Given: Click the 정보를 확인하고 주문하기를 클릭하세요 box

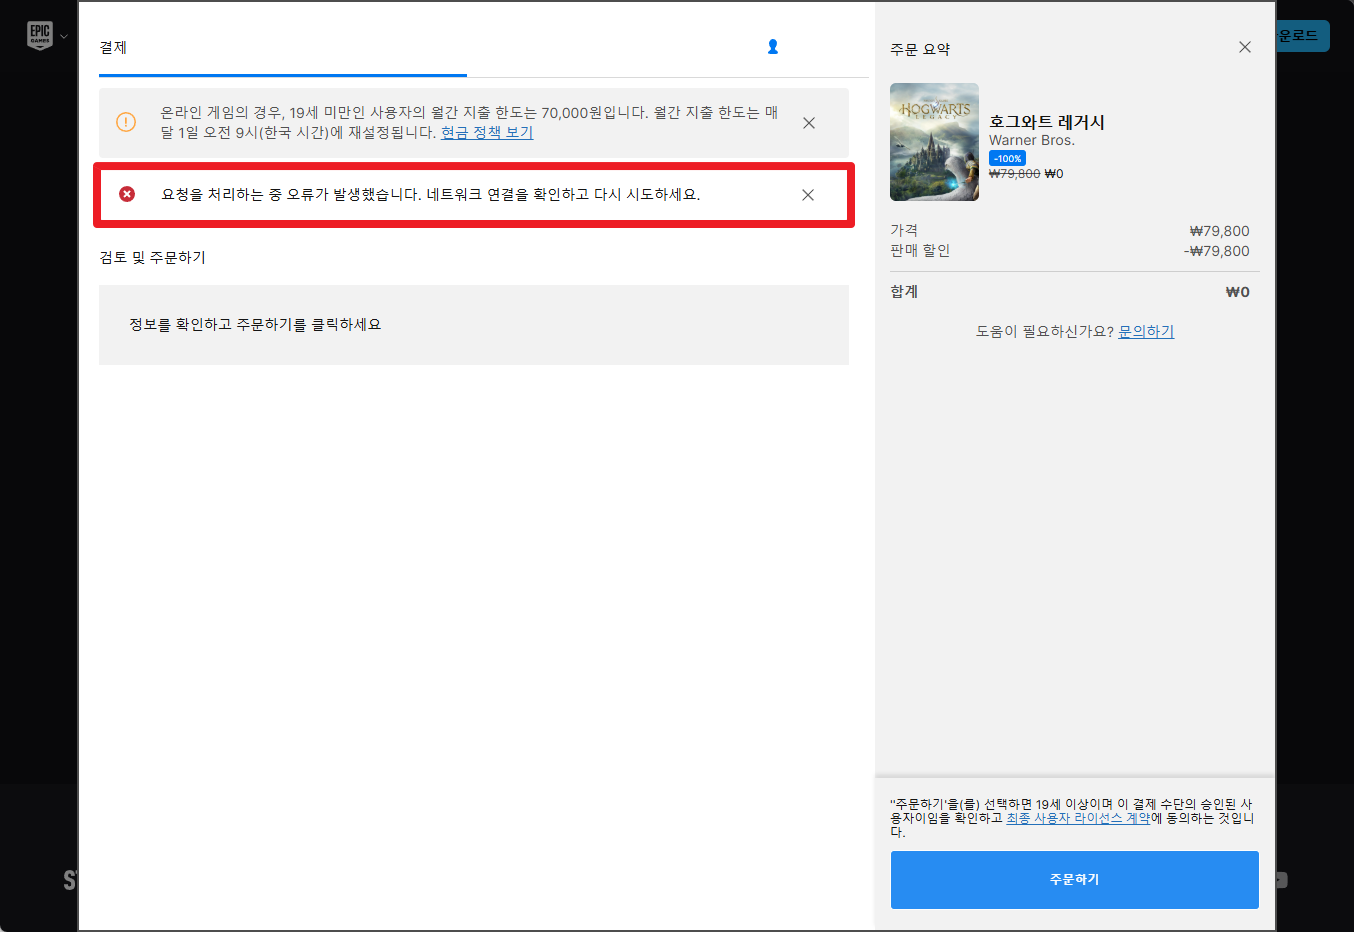Looking at the screenshot, I should pos(474,325).
